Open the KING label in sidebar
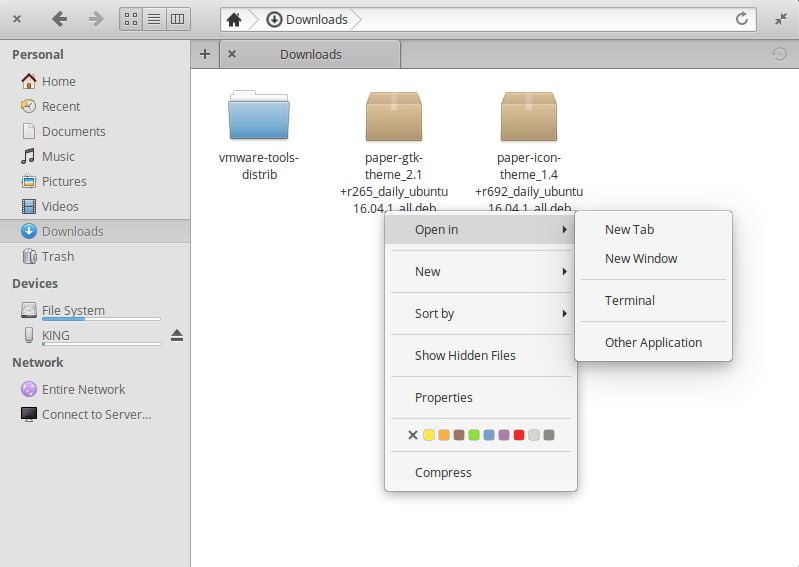Image resolution: width=799 pixels, height=567 pixels. click(56, 335)
